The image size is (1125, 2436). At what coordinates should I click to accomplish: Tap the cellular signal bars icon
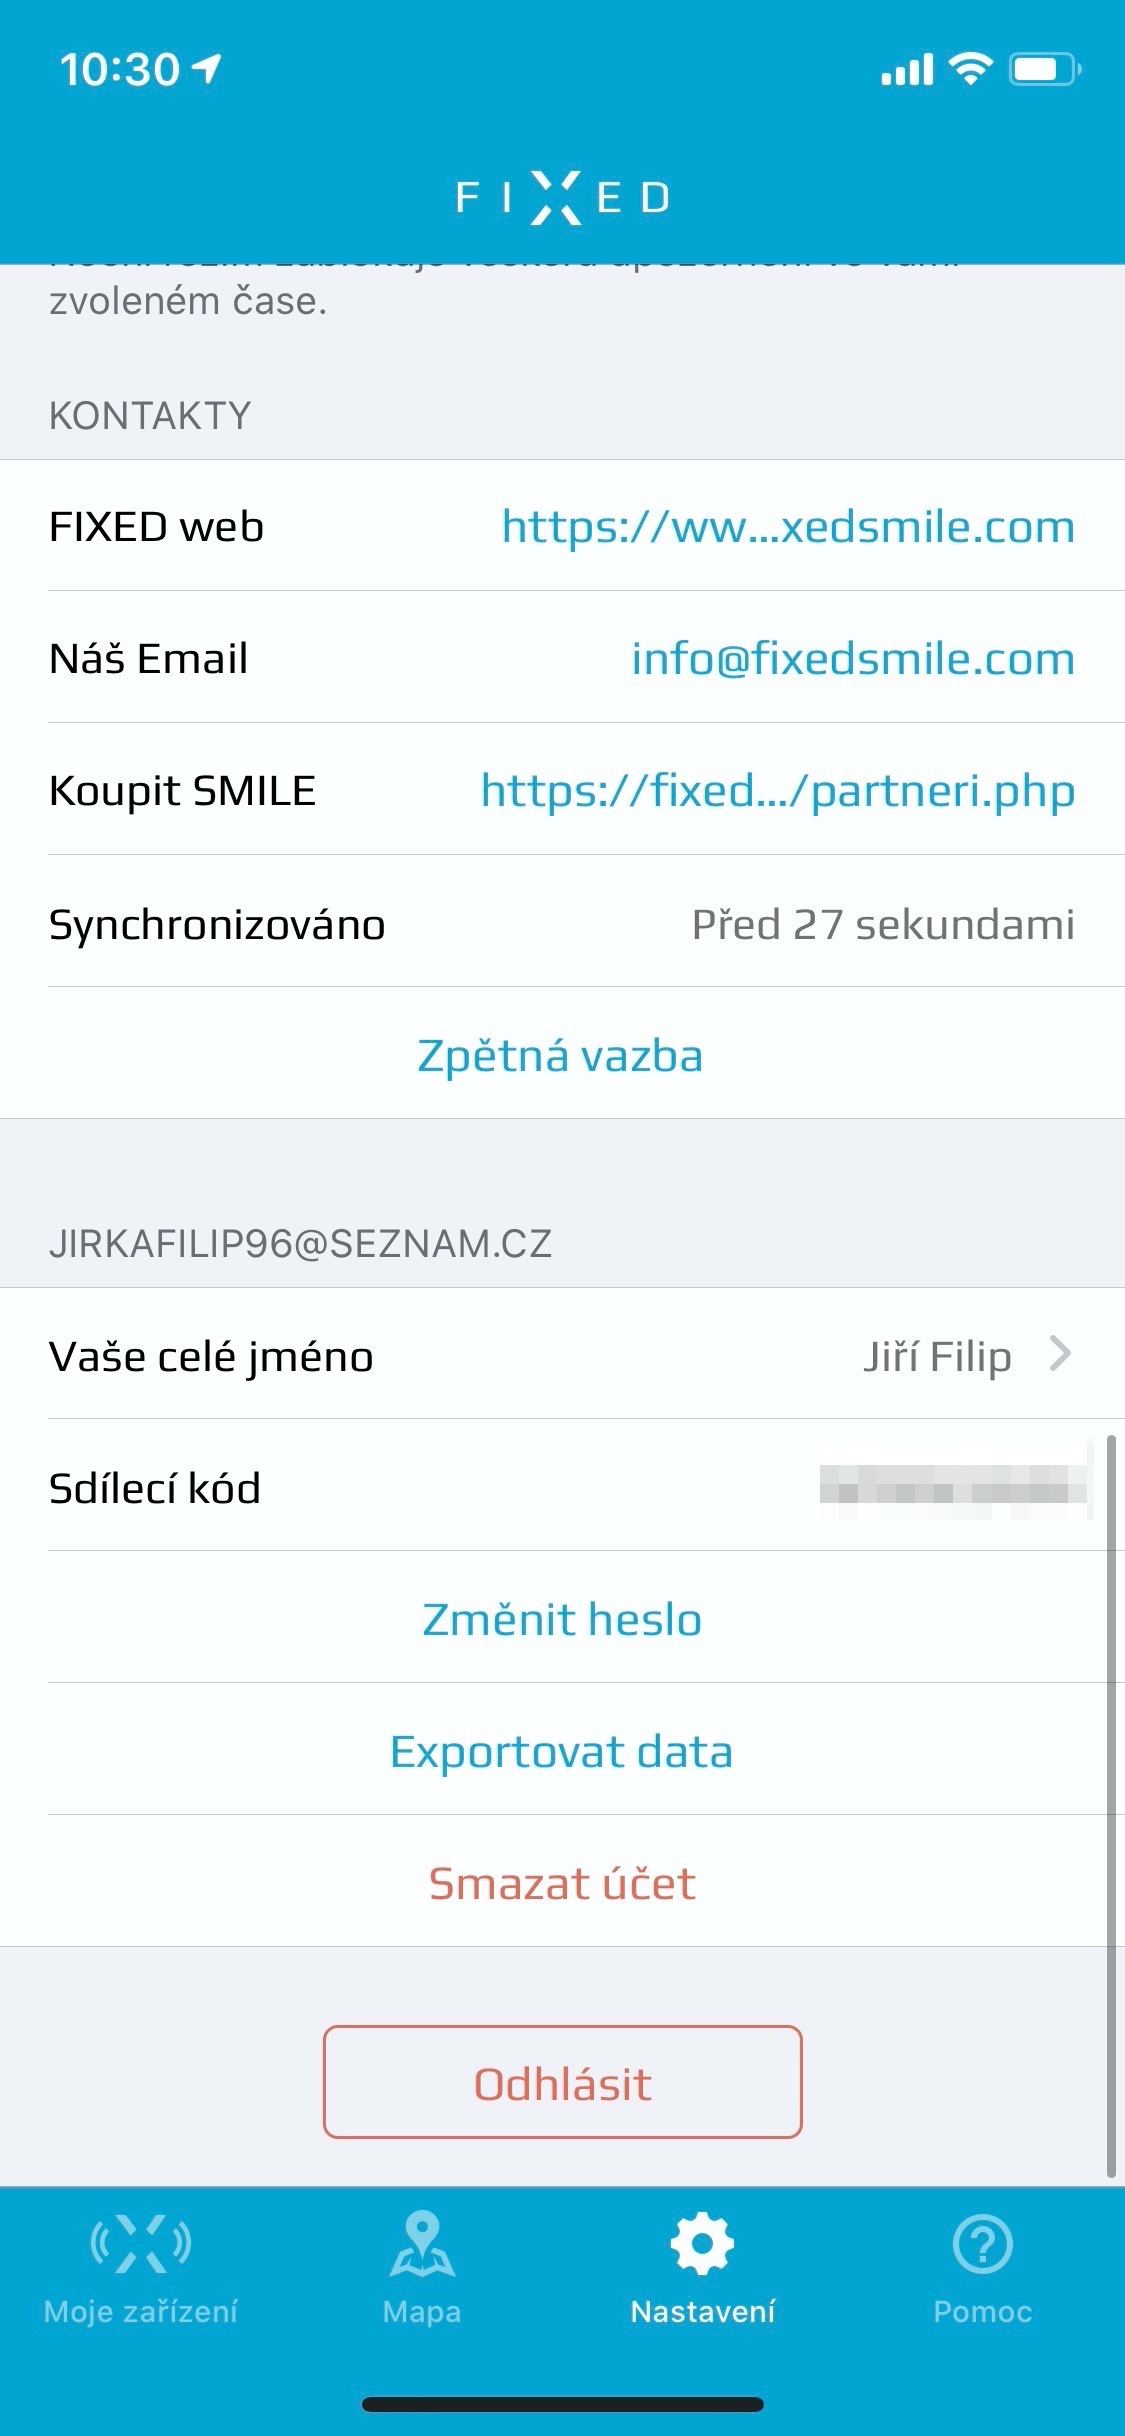[907, 69]
